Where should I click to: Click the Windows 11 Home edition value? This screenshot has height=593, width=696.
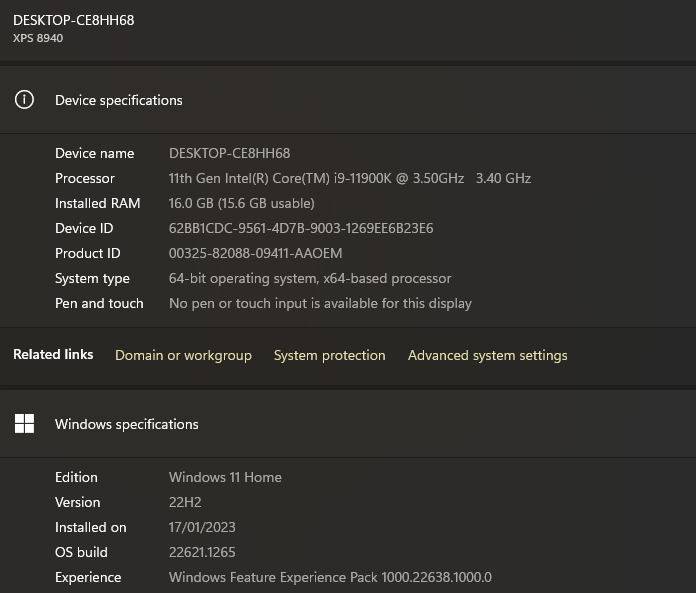[225, 477]
